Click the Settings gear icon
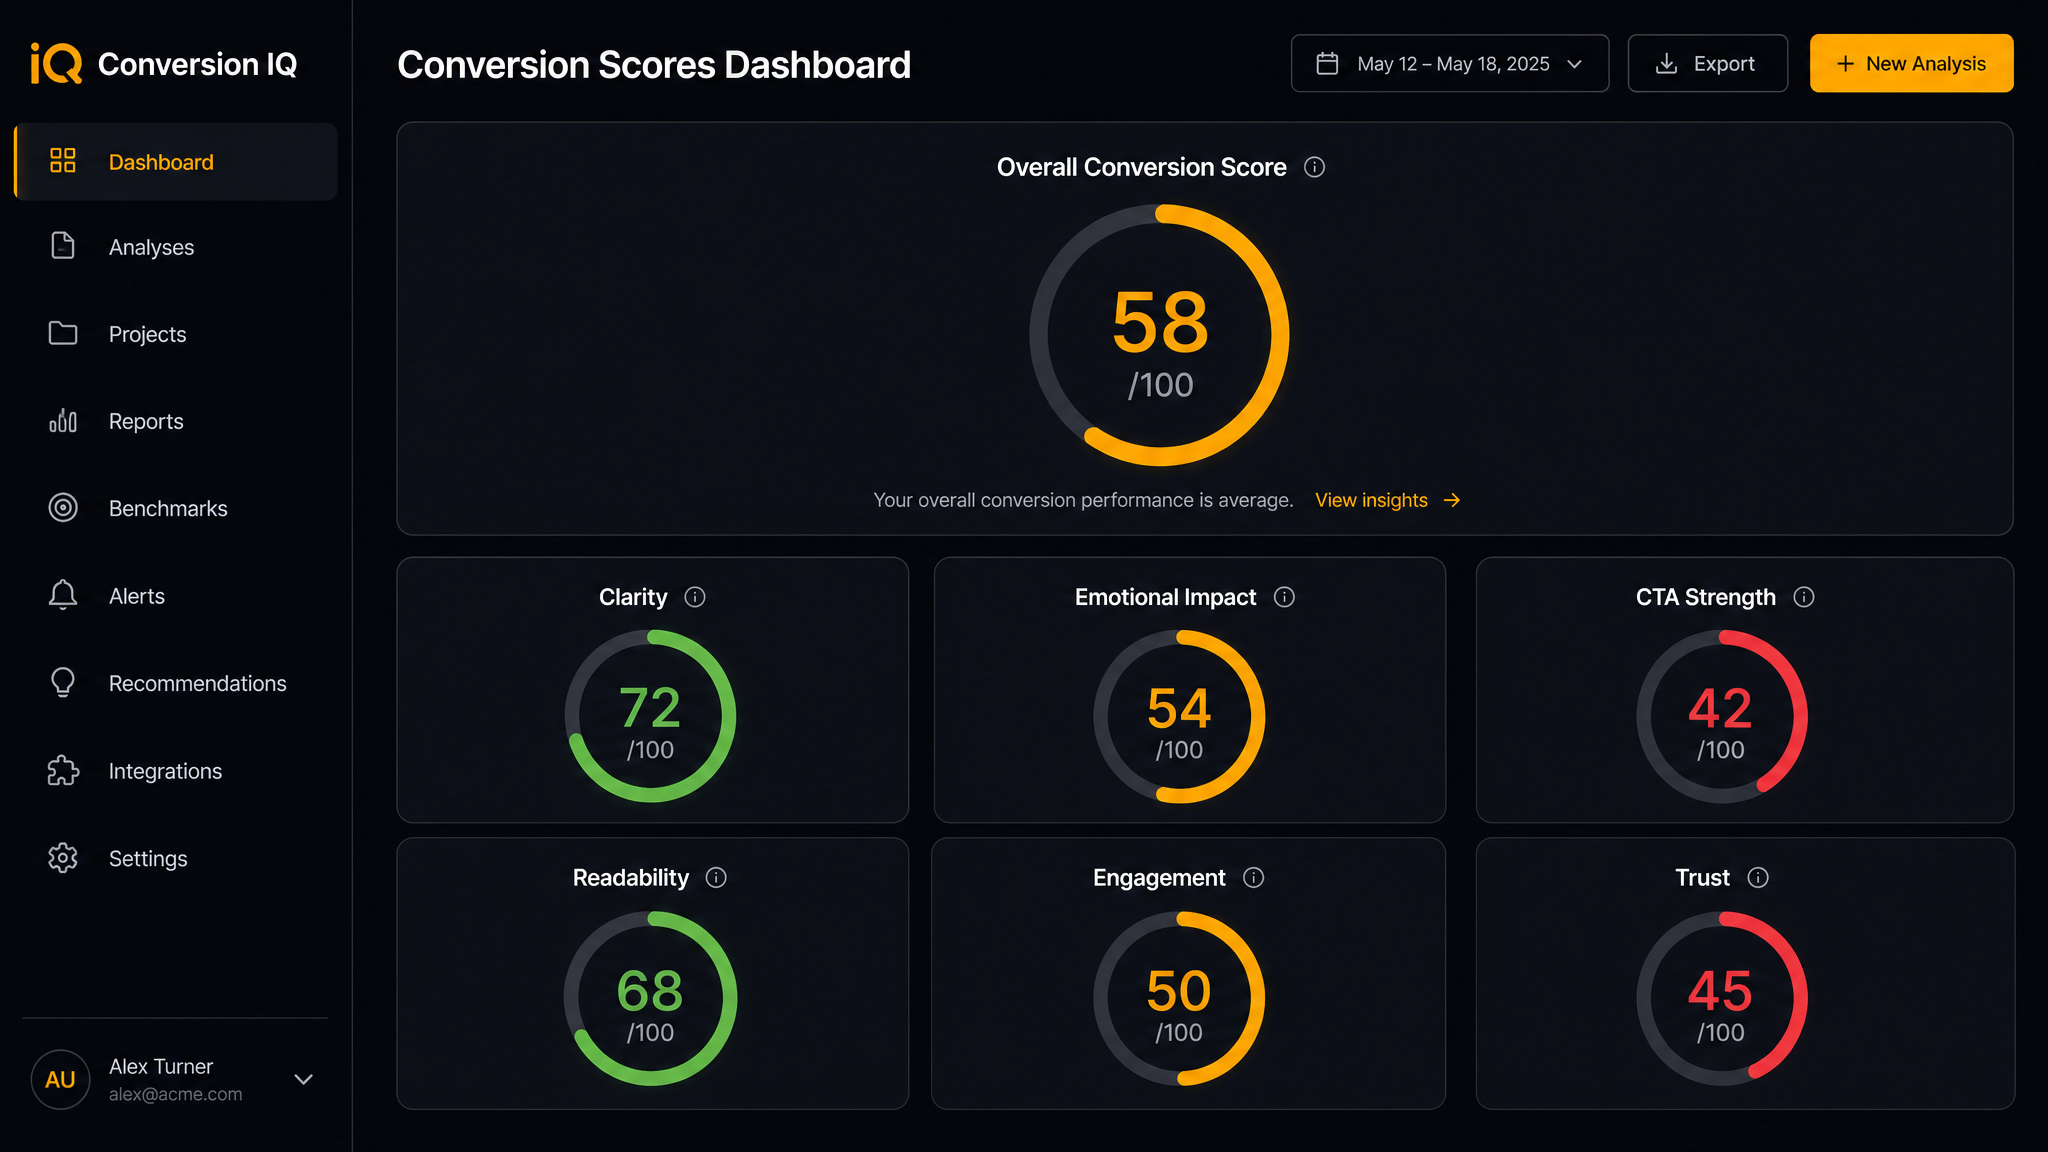Viewport: 2048px width, 1152px height. tap(63, 858)
